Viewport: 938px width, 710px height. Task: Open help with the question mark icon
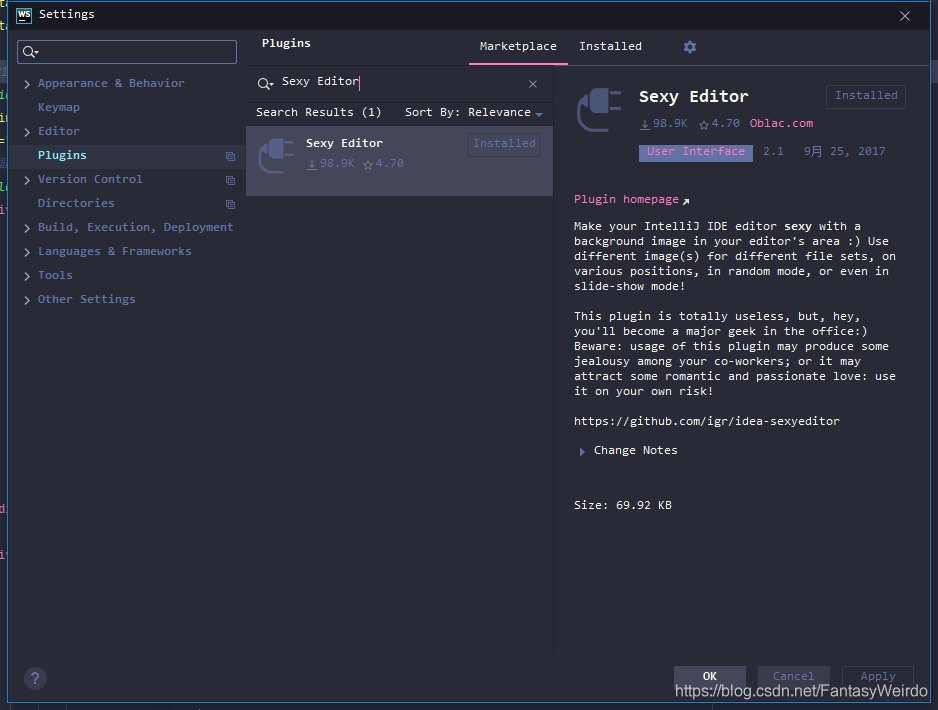[35, 678]
